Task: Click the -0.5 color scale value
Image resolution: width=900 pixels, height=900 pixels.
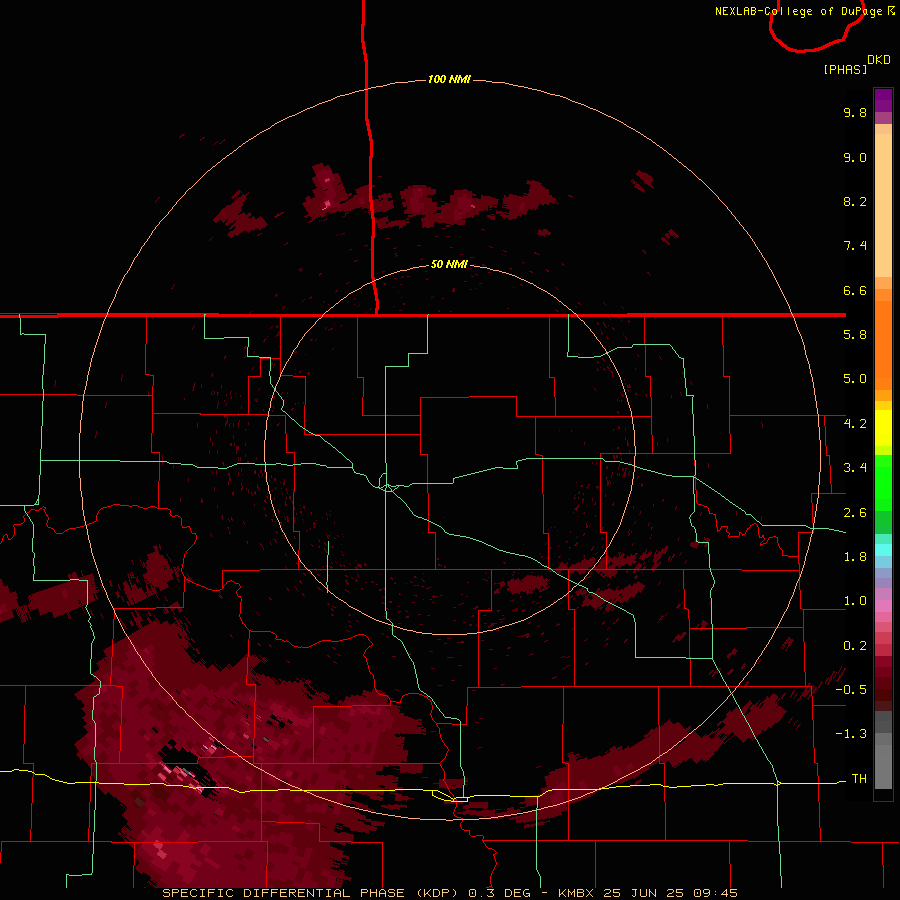Action: click(x=851, y=690)
